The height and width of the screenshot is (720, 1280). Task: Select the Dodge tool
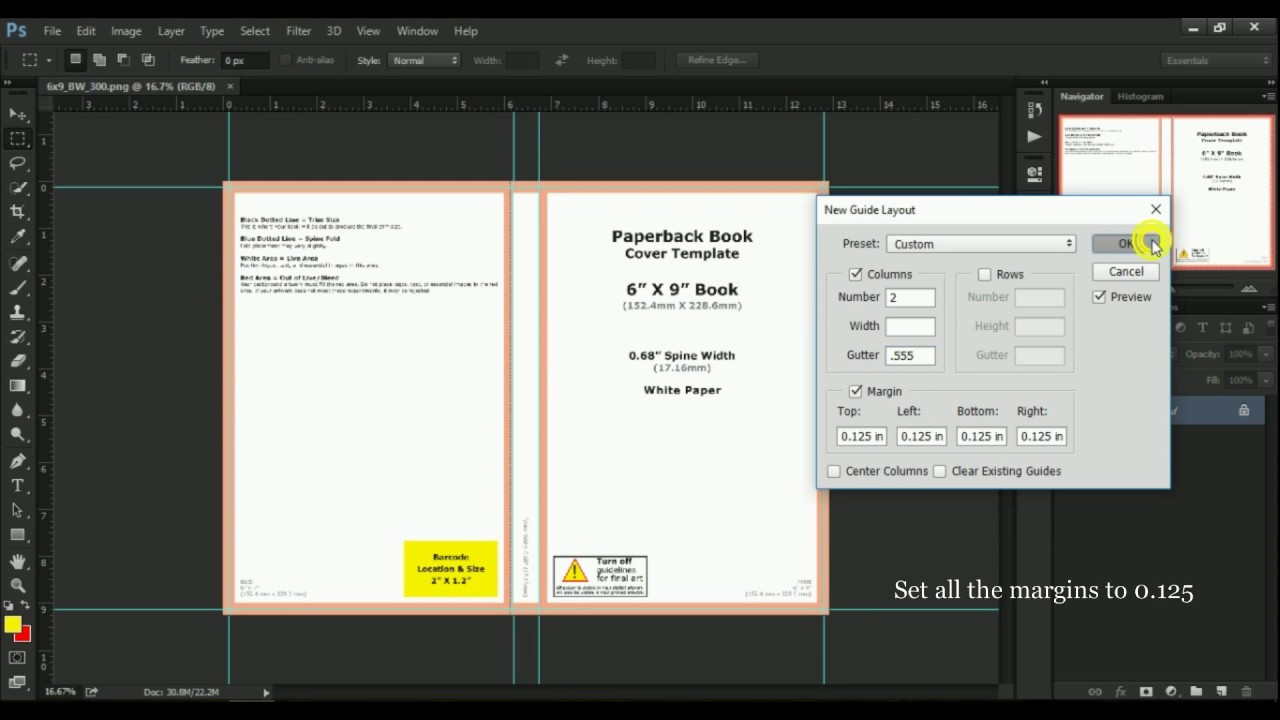(x=18, y=435)
